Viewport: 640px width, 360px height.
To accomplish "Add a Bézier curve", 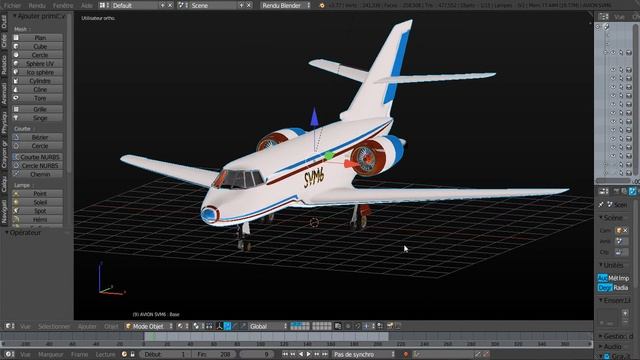I will point(38,137).
